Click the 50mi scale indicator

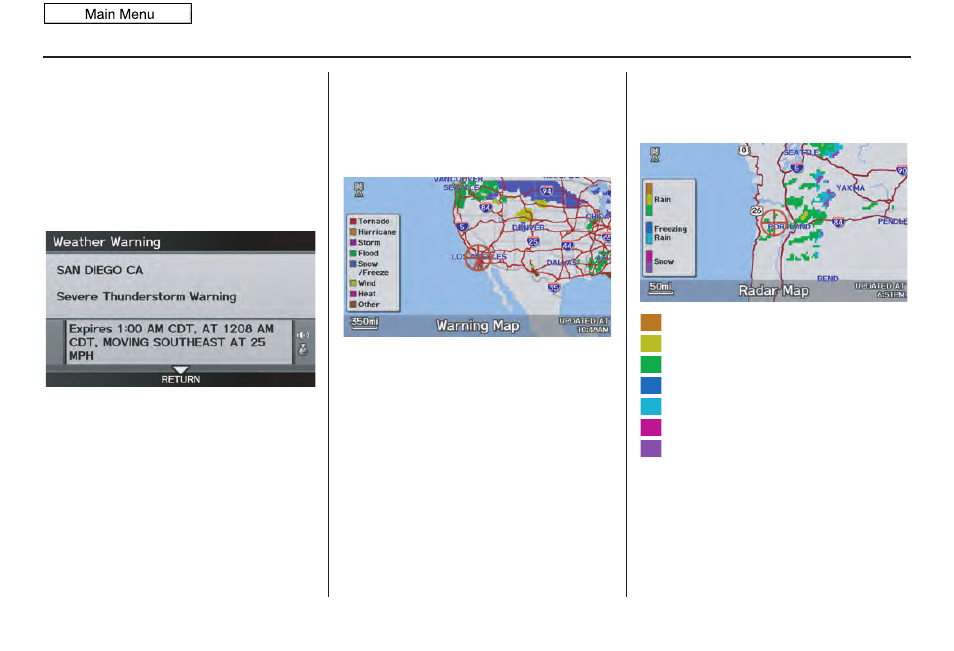click(x=661, y=287)
